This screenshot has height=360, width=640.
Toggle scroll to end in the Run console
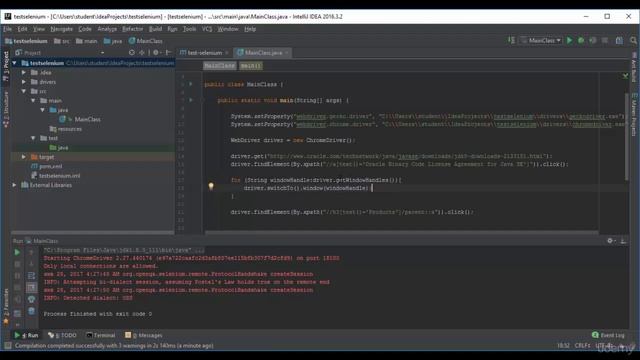tap(31, 288)
